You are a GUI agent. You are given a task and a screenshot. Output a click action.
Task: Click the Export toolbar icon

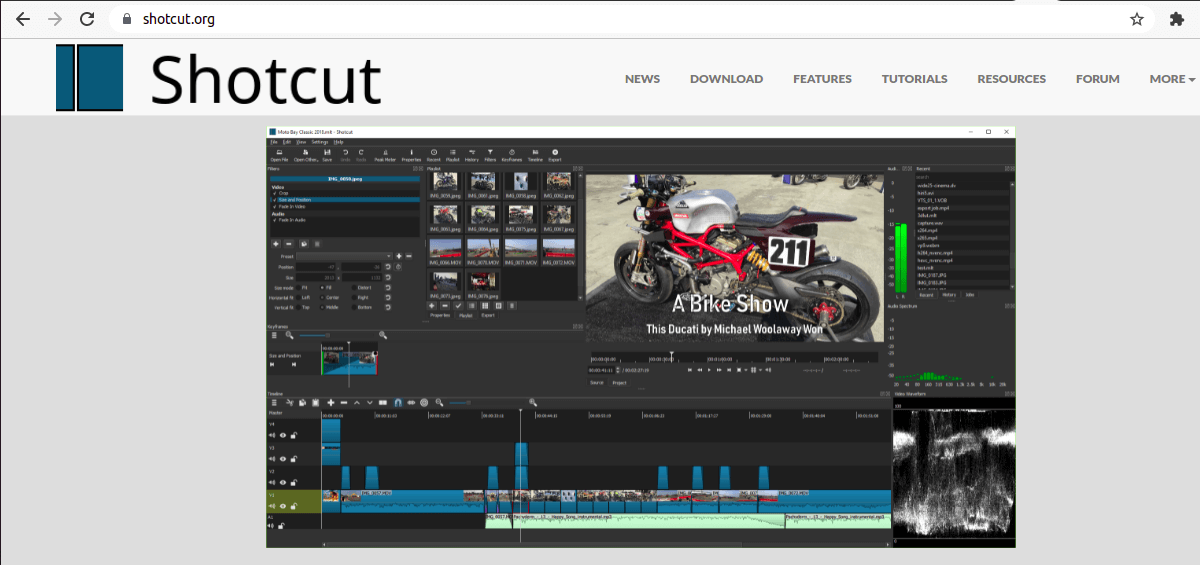click(555, 155)
